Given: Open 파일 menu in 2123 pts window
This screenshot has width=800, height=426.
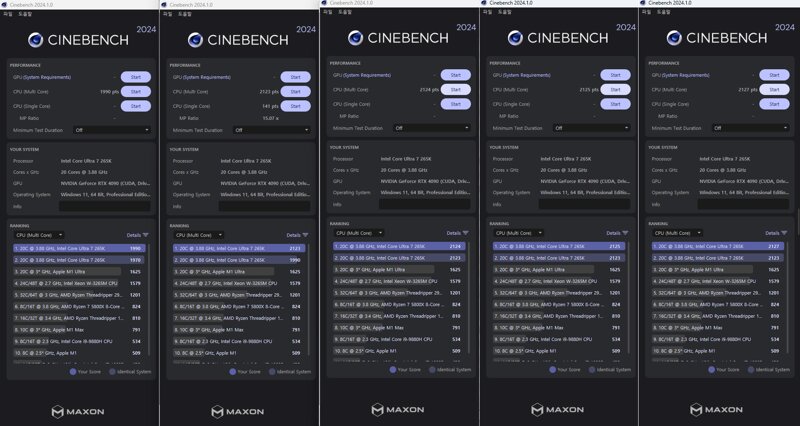Looking at the screenshot, I should click(x=167, y=14).
